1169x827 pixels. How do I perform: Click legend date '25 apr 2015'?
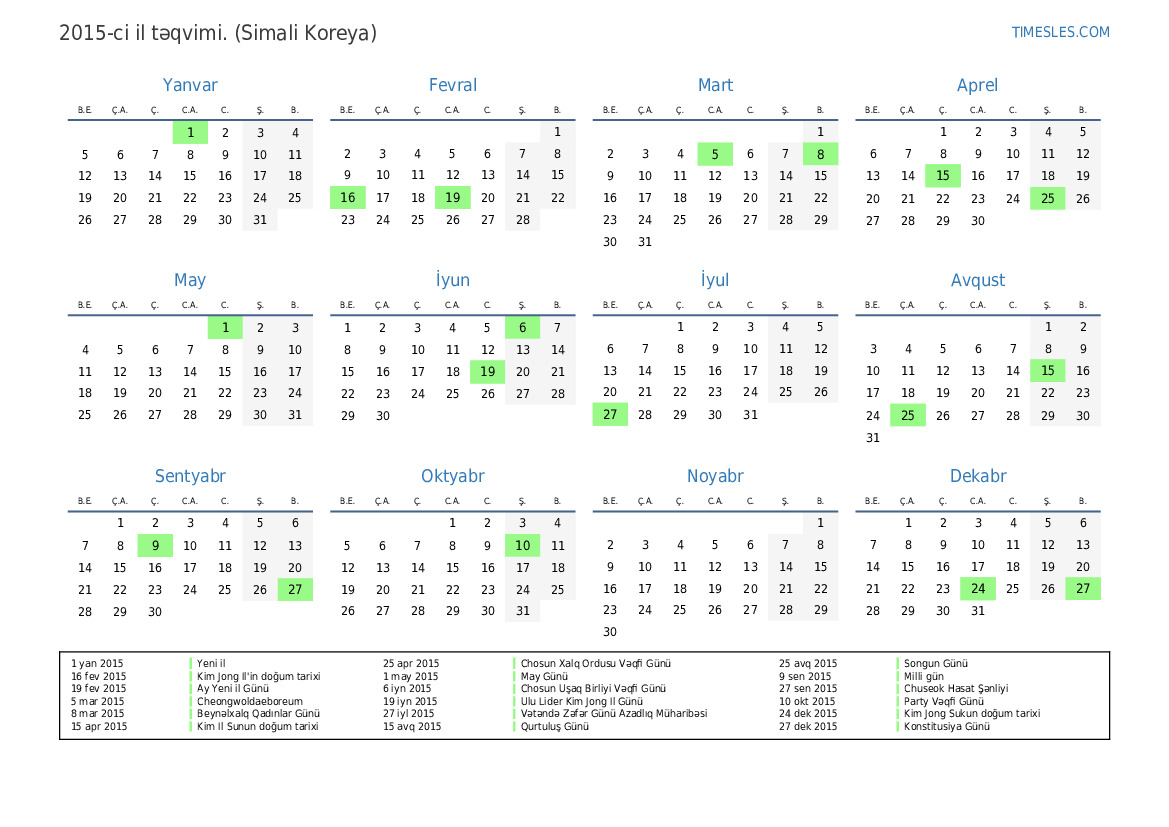(411, 664)
